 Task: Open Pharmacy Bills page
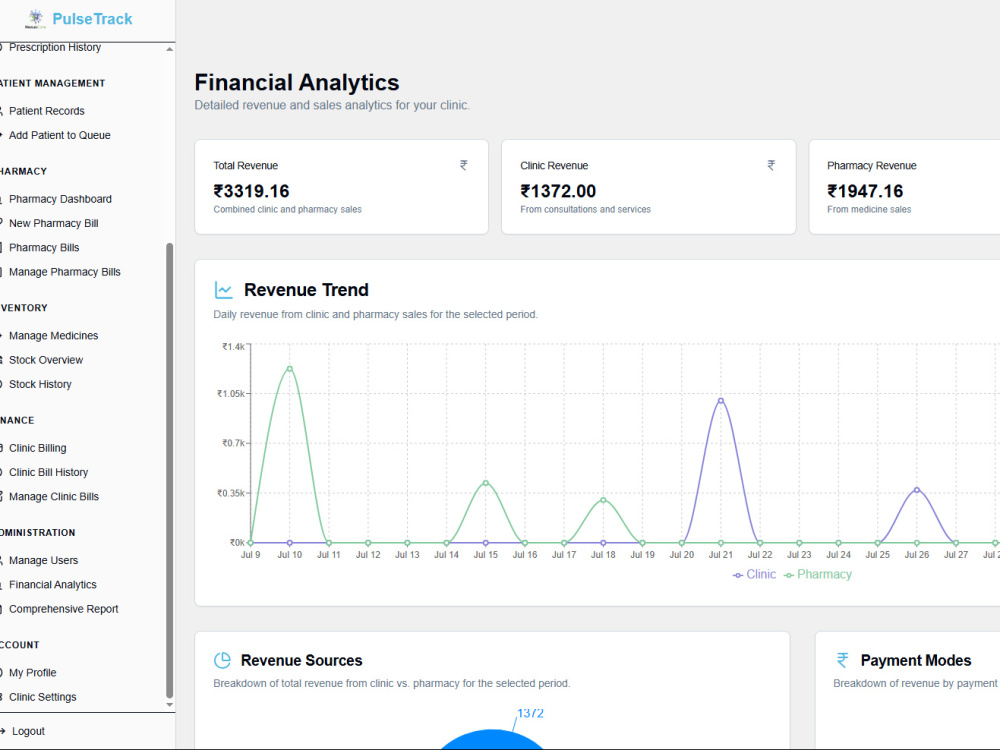coord(44,247)
